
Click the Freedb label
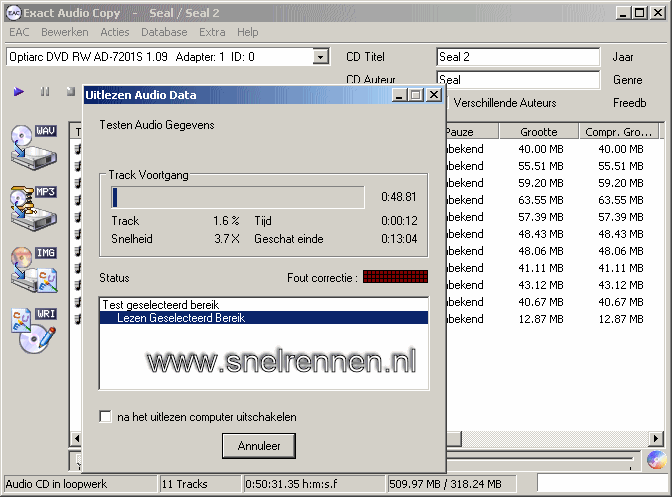[x=629, y=103]
